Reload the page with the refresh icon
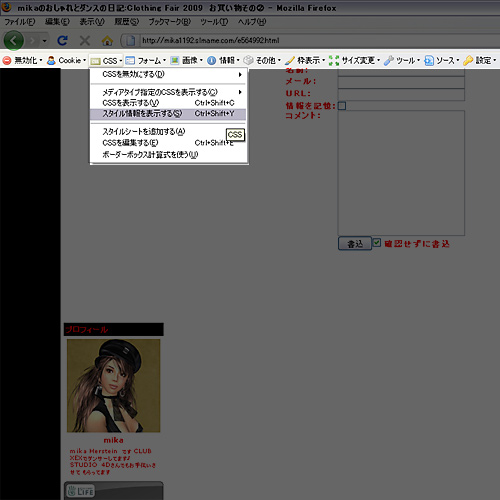The height and width of the screenshot is (500, 500). tap(62, 41)
